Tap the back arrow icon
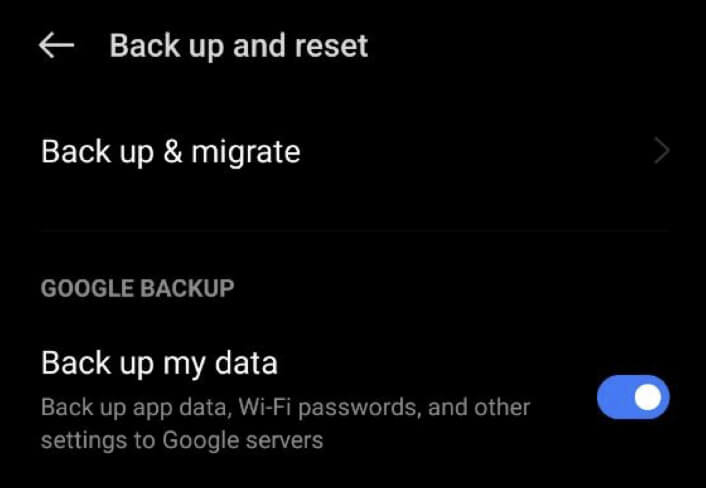The height and width of the screenshot is (488, 706). coord(57,46)
